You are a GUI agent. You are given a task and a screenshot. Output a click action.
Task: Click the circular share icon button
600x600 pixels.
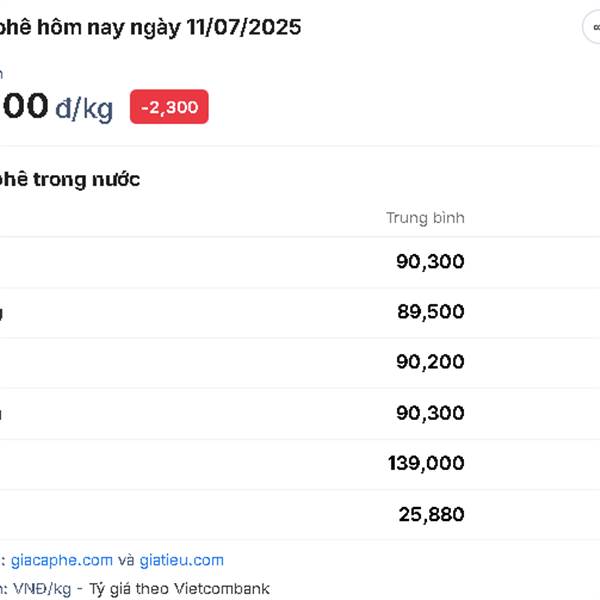tap(592, 27)
